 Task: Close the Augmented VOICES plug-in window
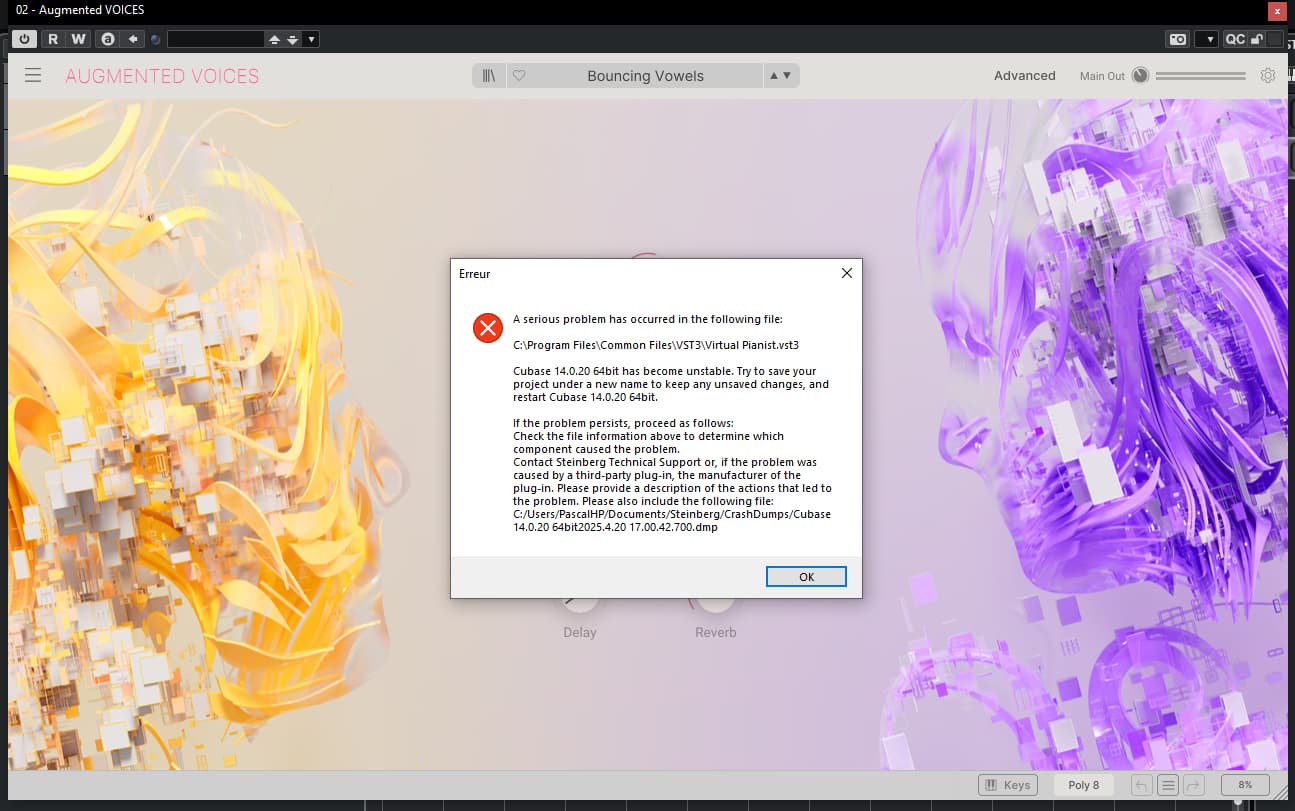click(1277, 10)
